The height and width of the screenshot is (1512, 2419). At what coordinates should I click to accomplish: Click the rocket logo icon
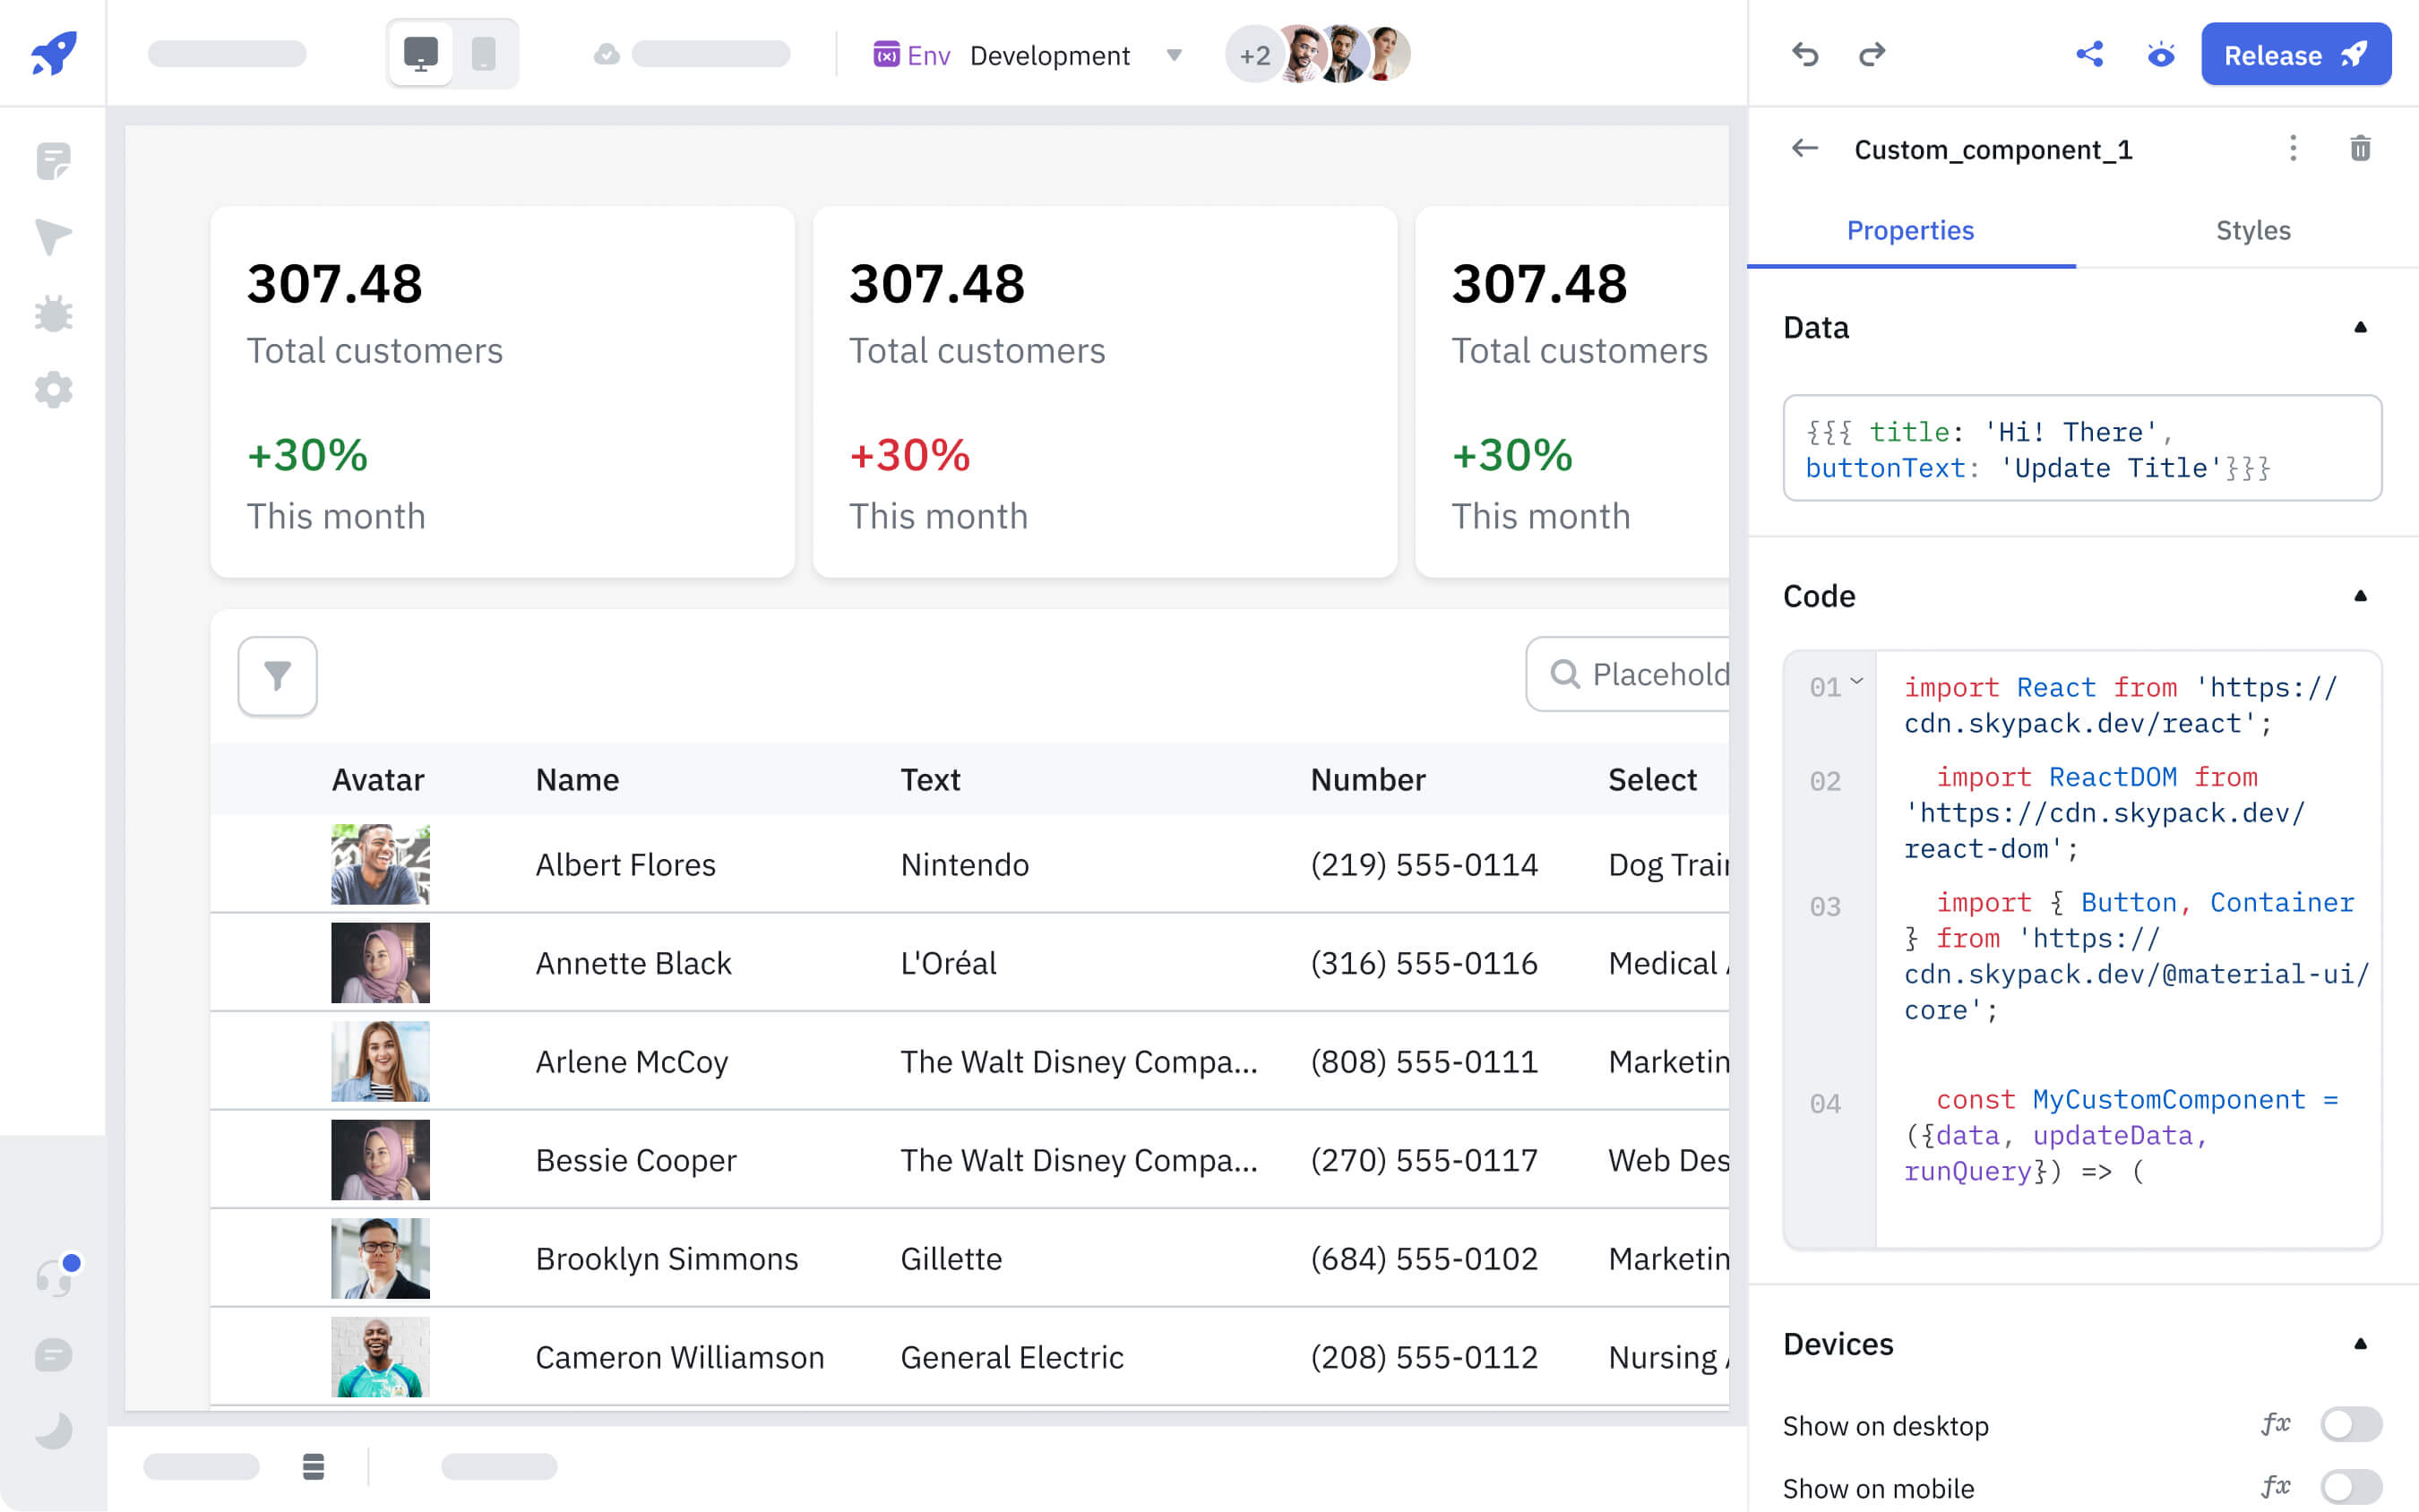(53, 53)
